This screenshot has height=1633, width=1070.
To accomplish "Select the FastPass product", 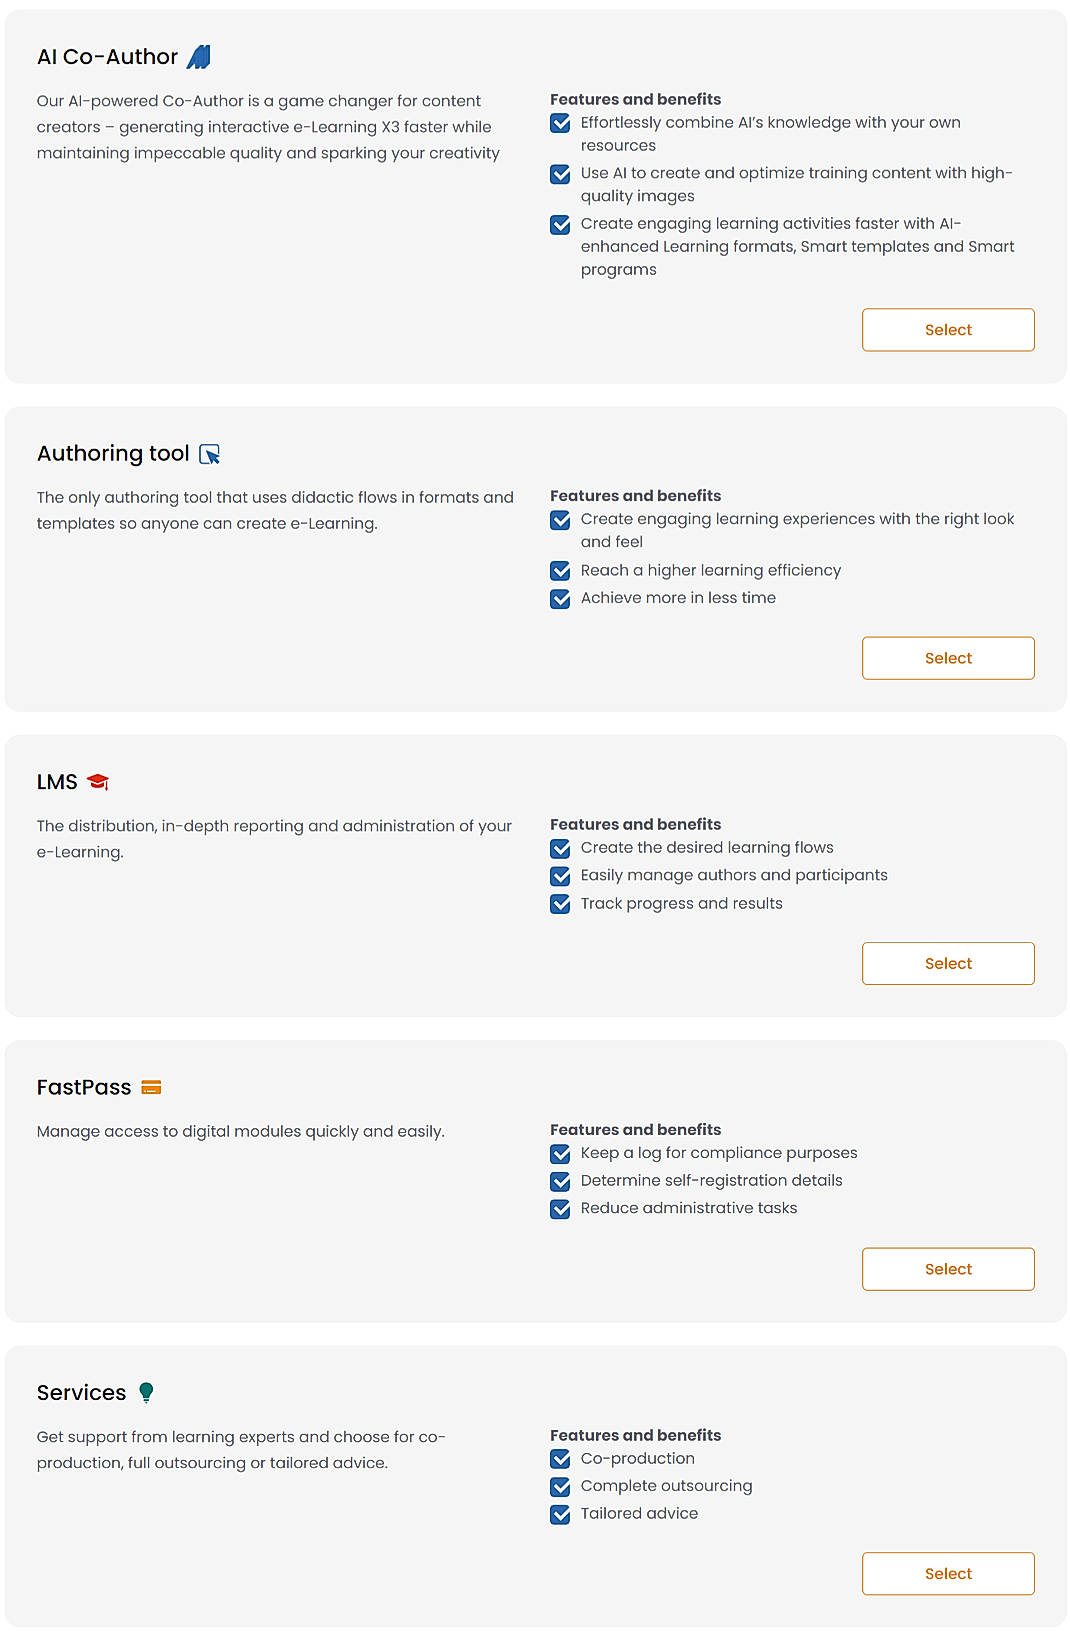I will 947,1268.
